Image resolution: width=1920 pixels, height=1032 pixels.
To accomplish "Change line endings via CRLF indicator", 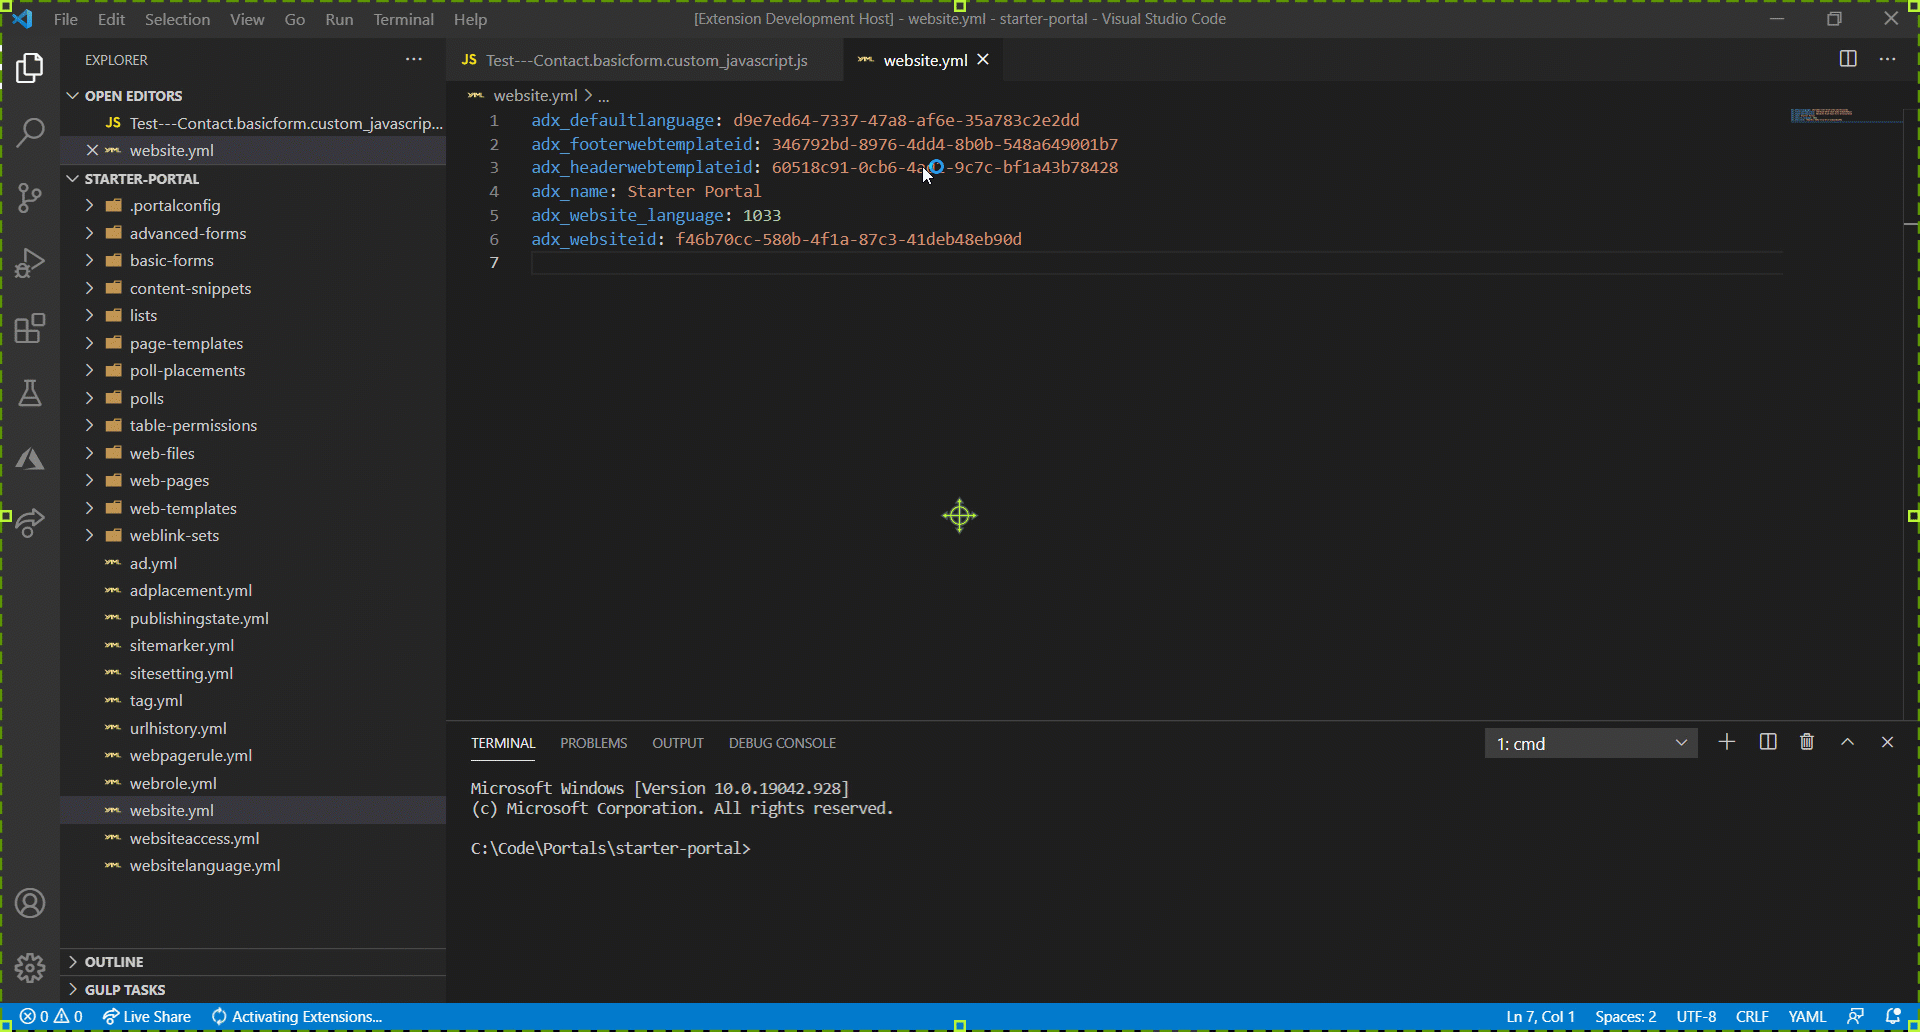I will click(x=1752, y=1016).
